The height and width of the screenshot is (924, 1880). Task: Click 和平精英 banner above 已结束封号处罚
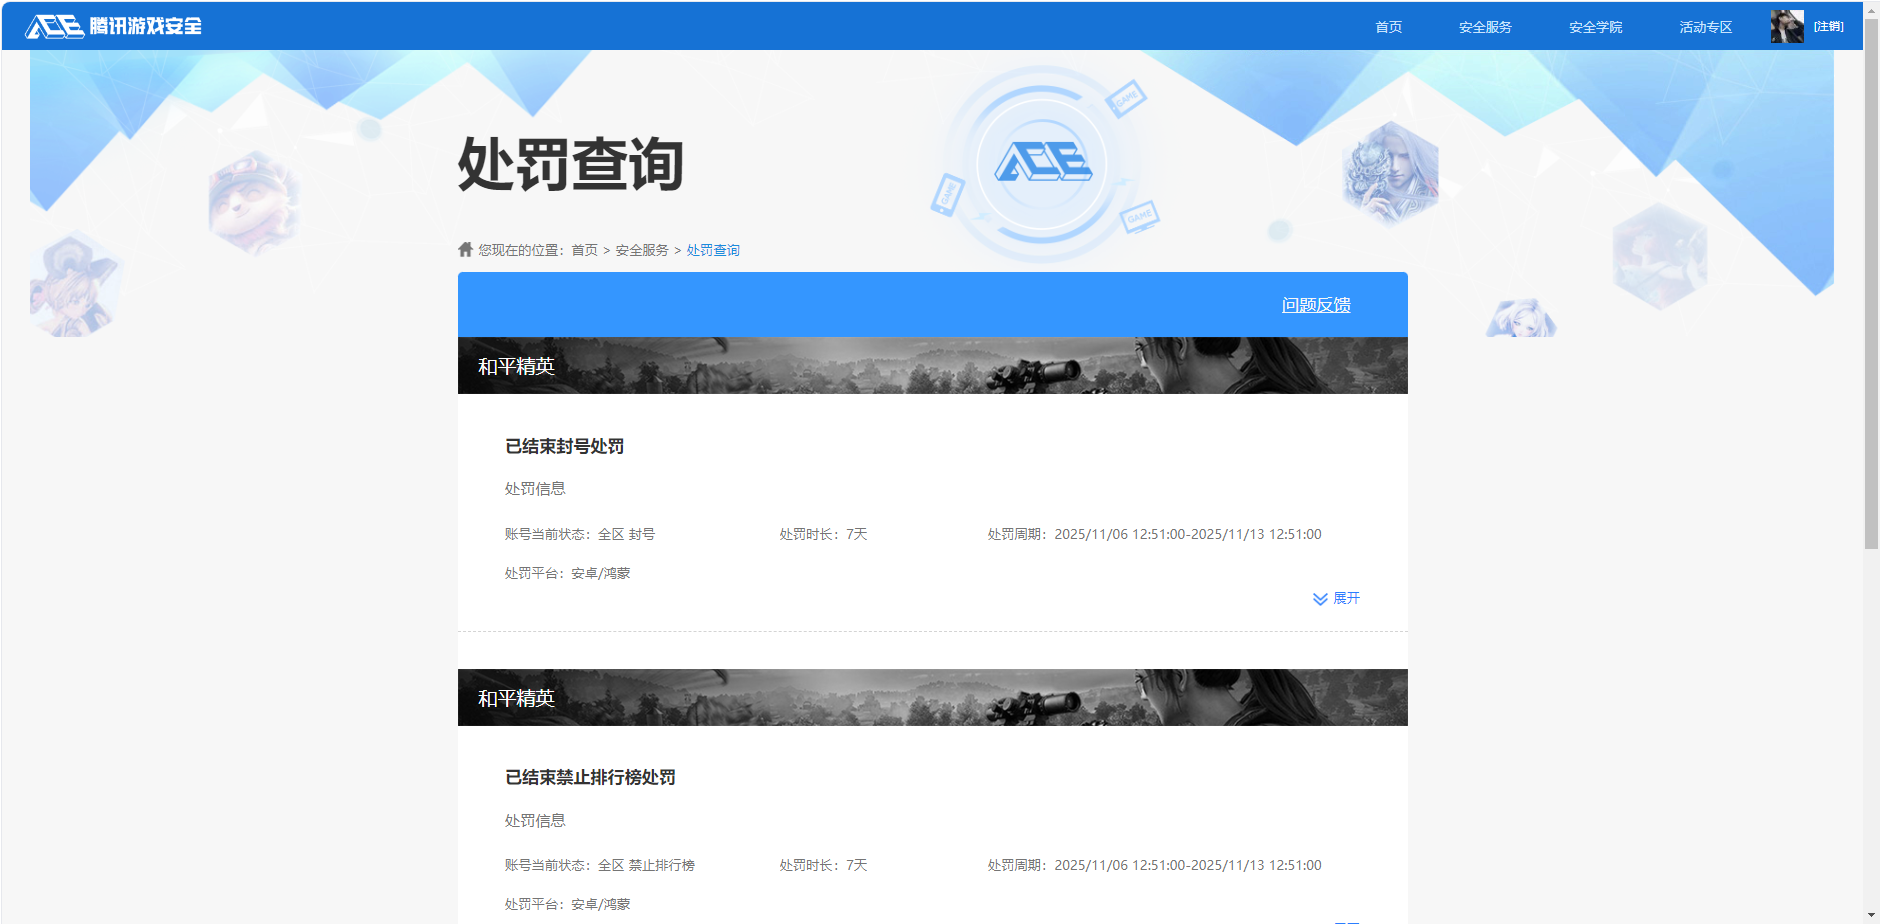pyautogui.click(x=932, y=366)
